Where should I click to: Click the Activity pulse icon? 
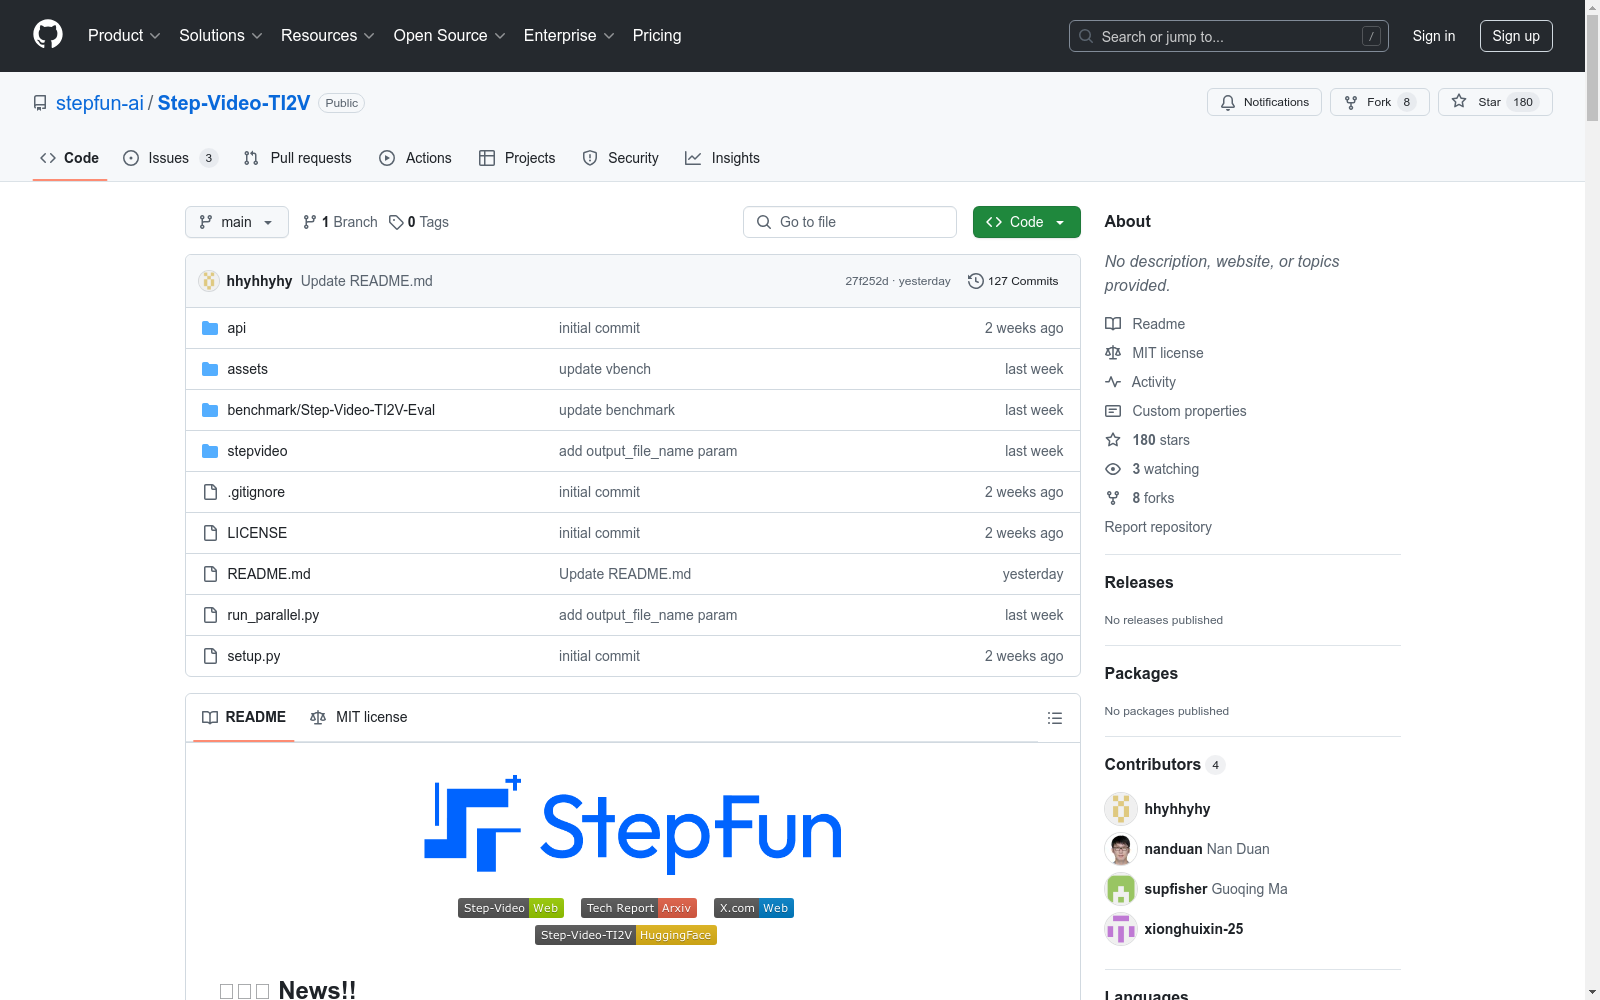tap(1113, 382)
